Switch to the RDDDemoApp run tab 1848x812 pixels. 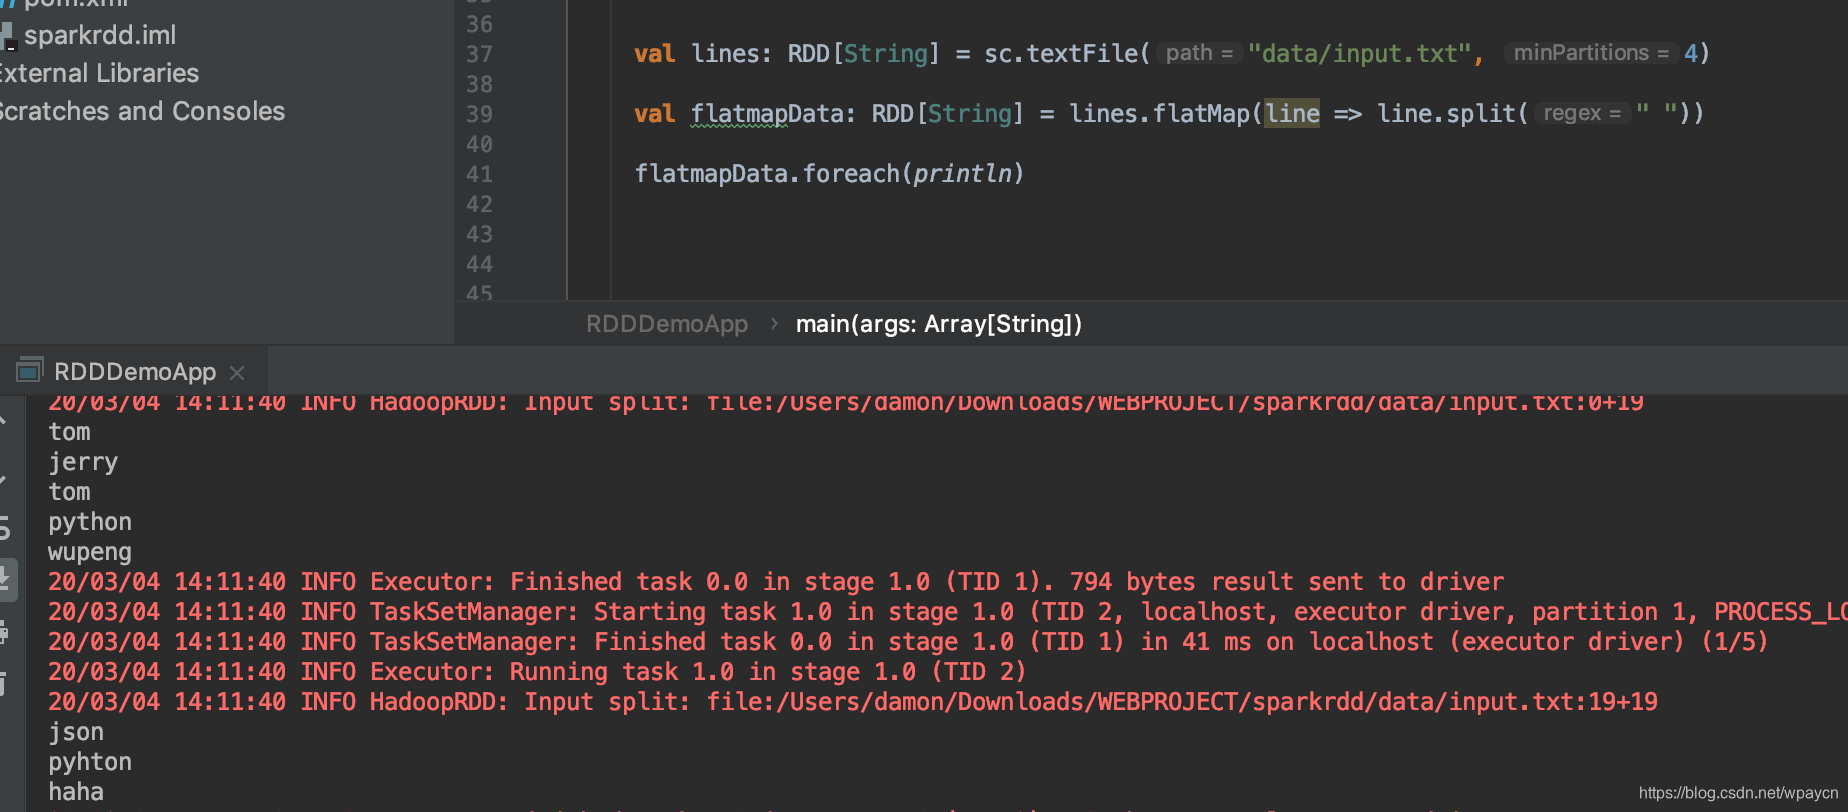coord(135,372)
